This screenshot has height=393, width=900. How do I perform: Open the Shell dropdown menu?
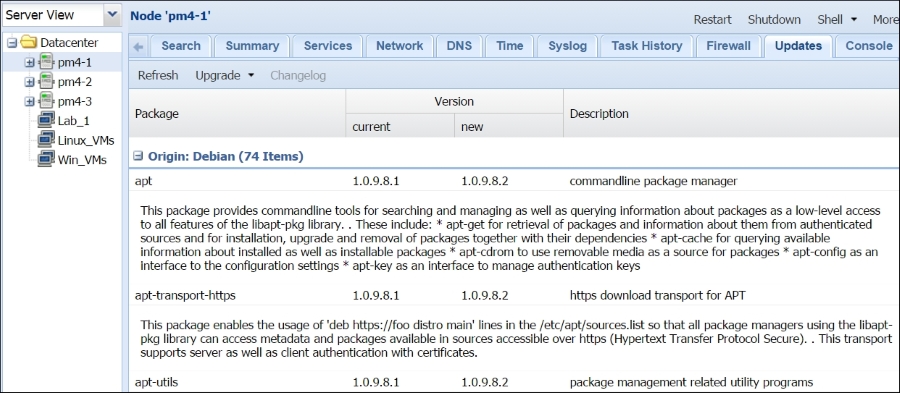point(837,20)
